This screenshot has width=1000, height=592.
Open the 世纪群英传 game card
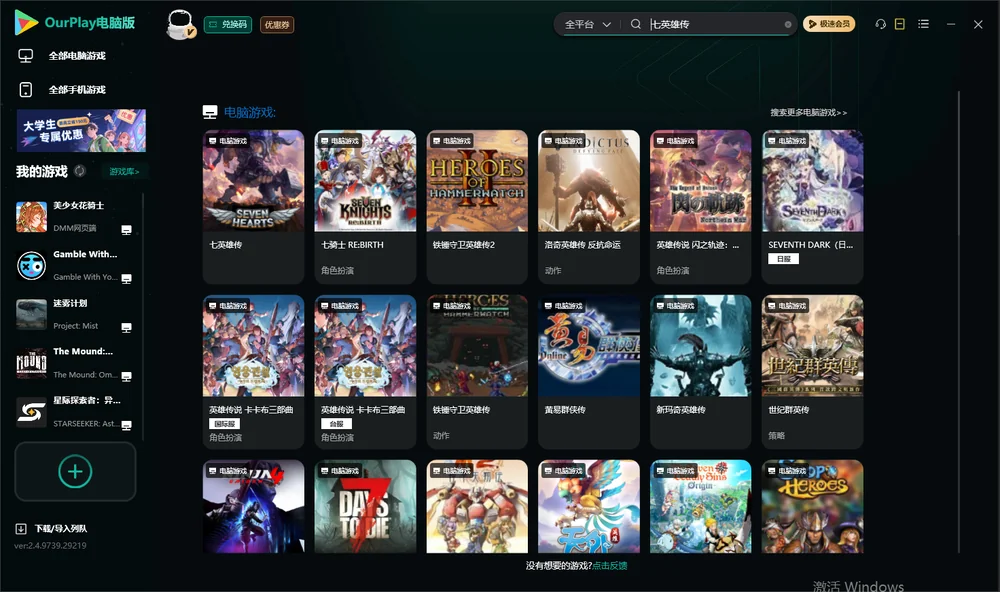point(812,371)
